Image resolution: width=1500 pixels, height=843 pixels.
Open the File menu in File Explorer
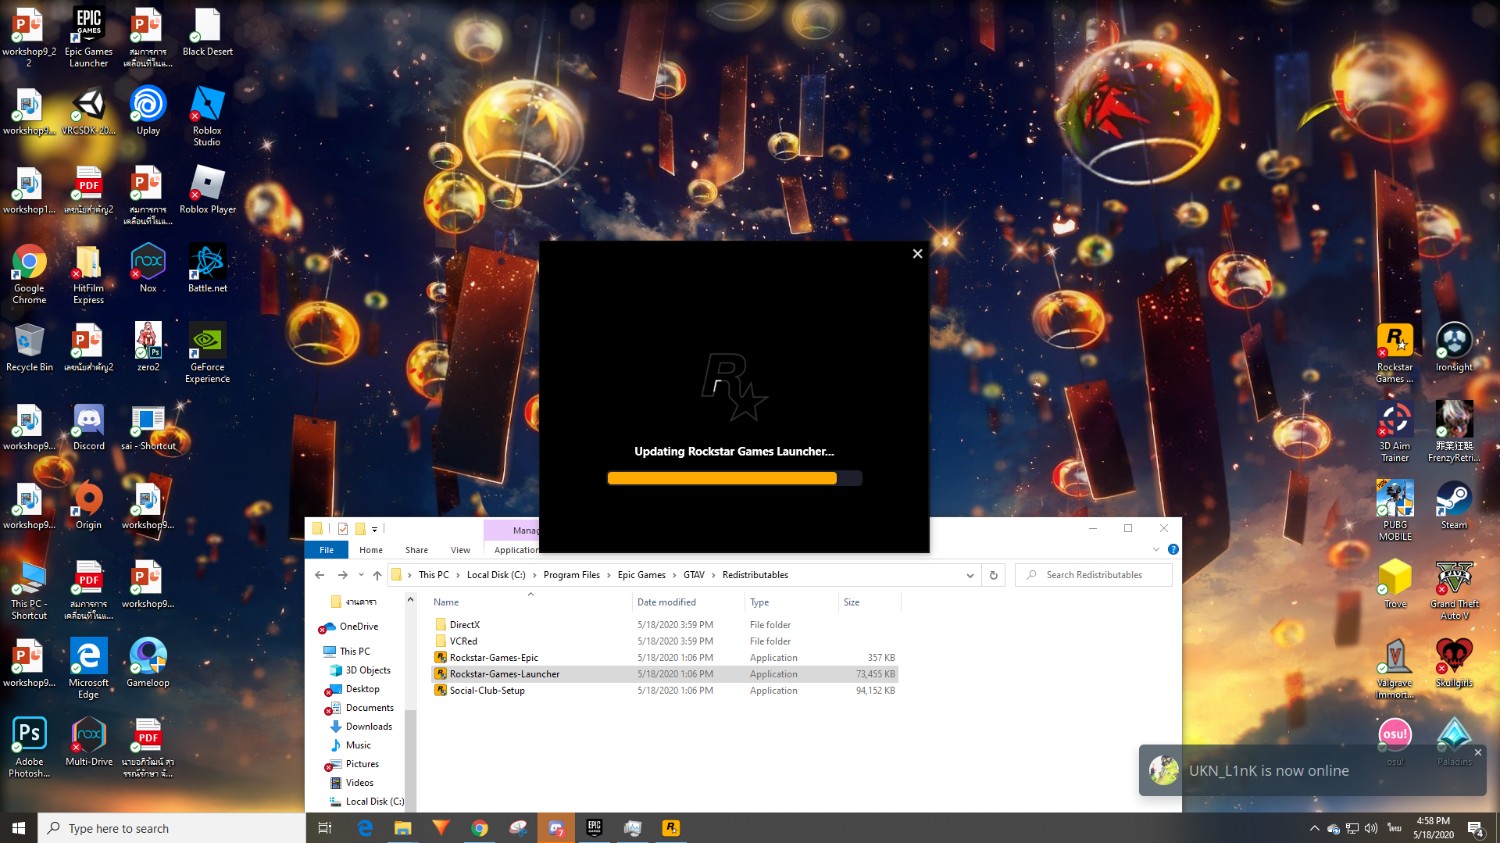point(326,550)
